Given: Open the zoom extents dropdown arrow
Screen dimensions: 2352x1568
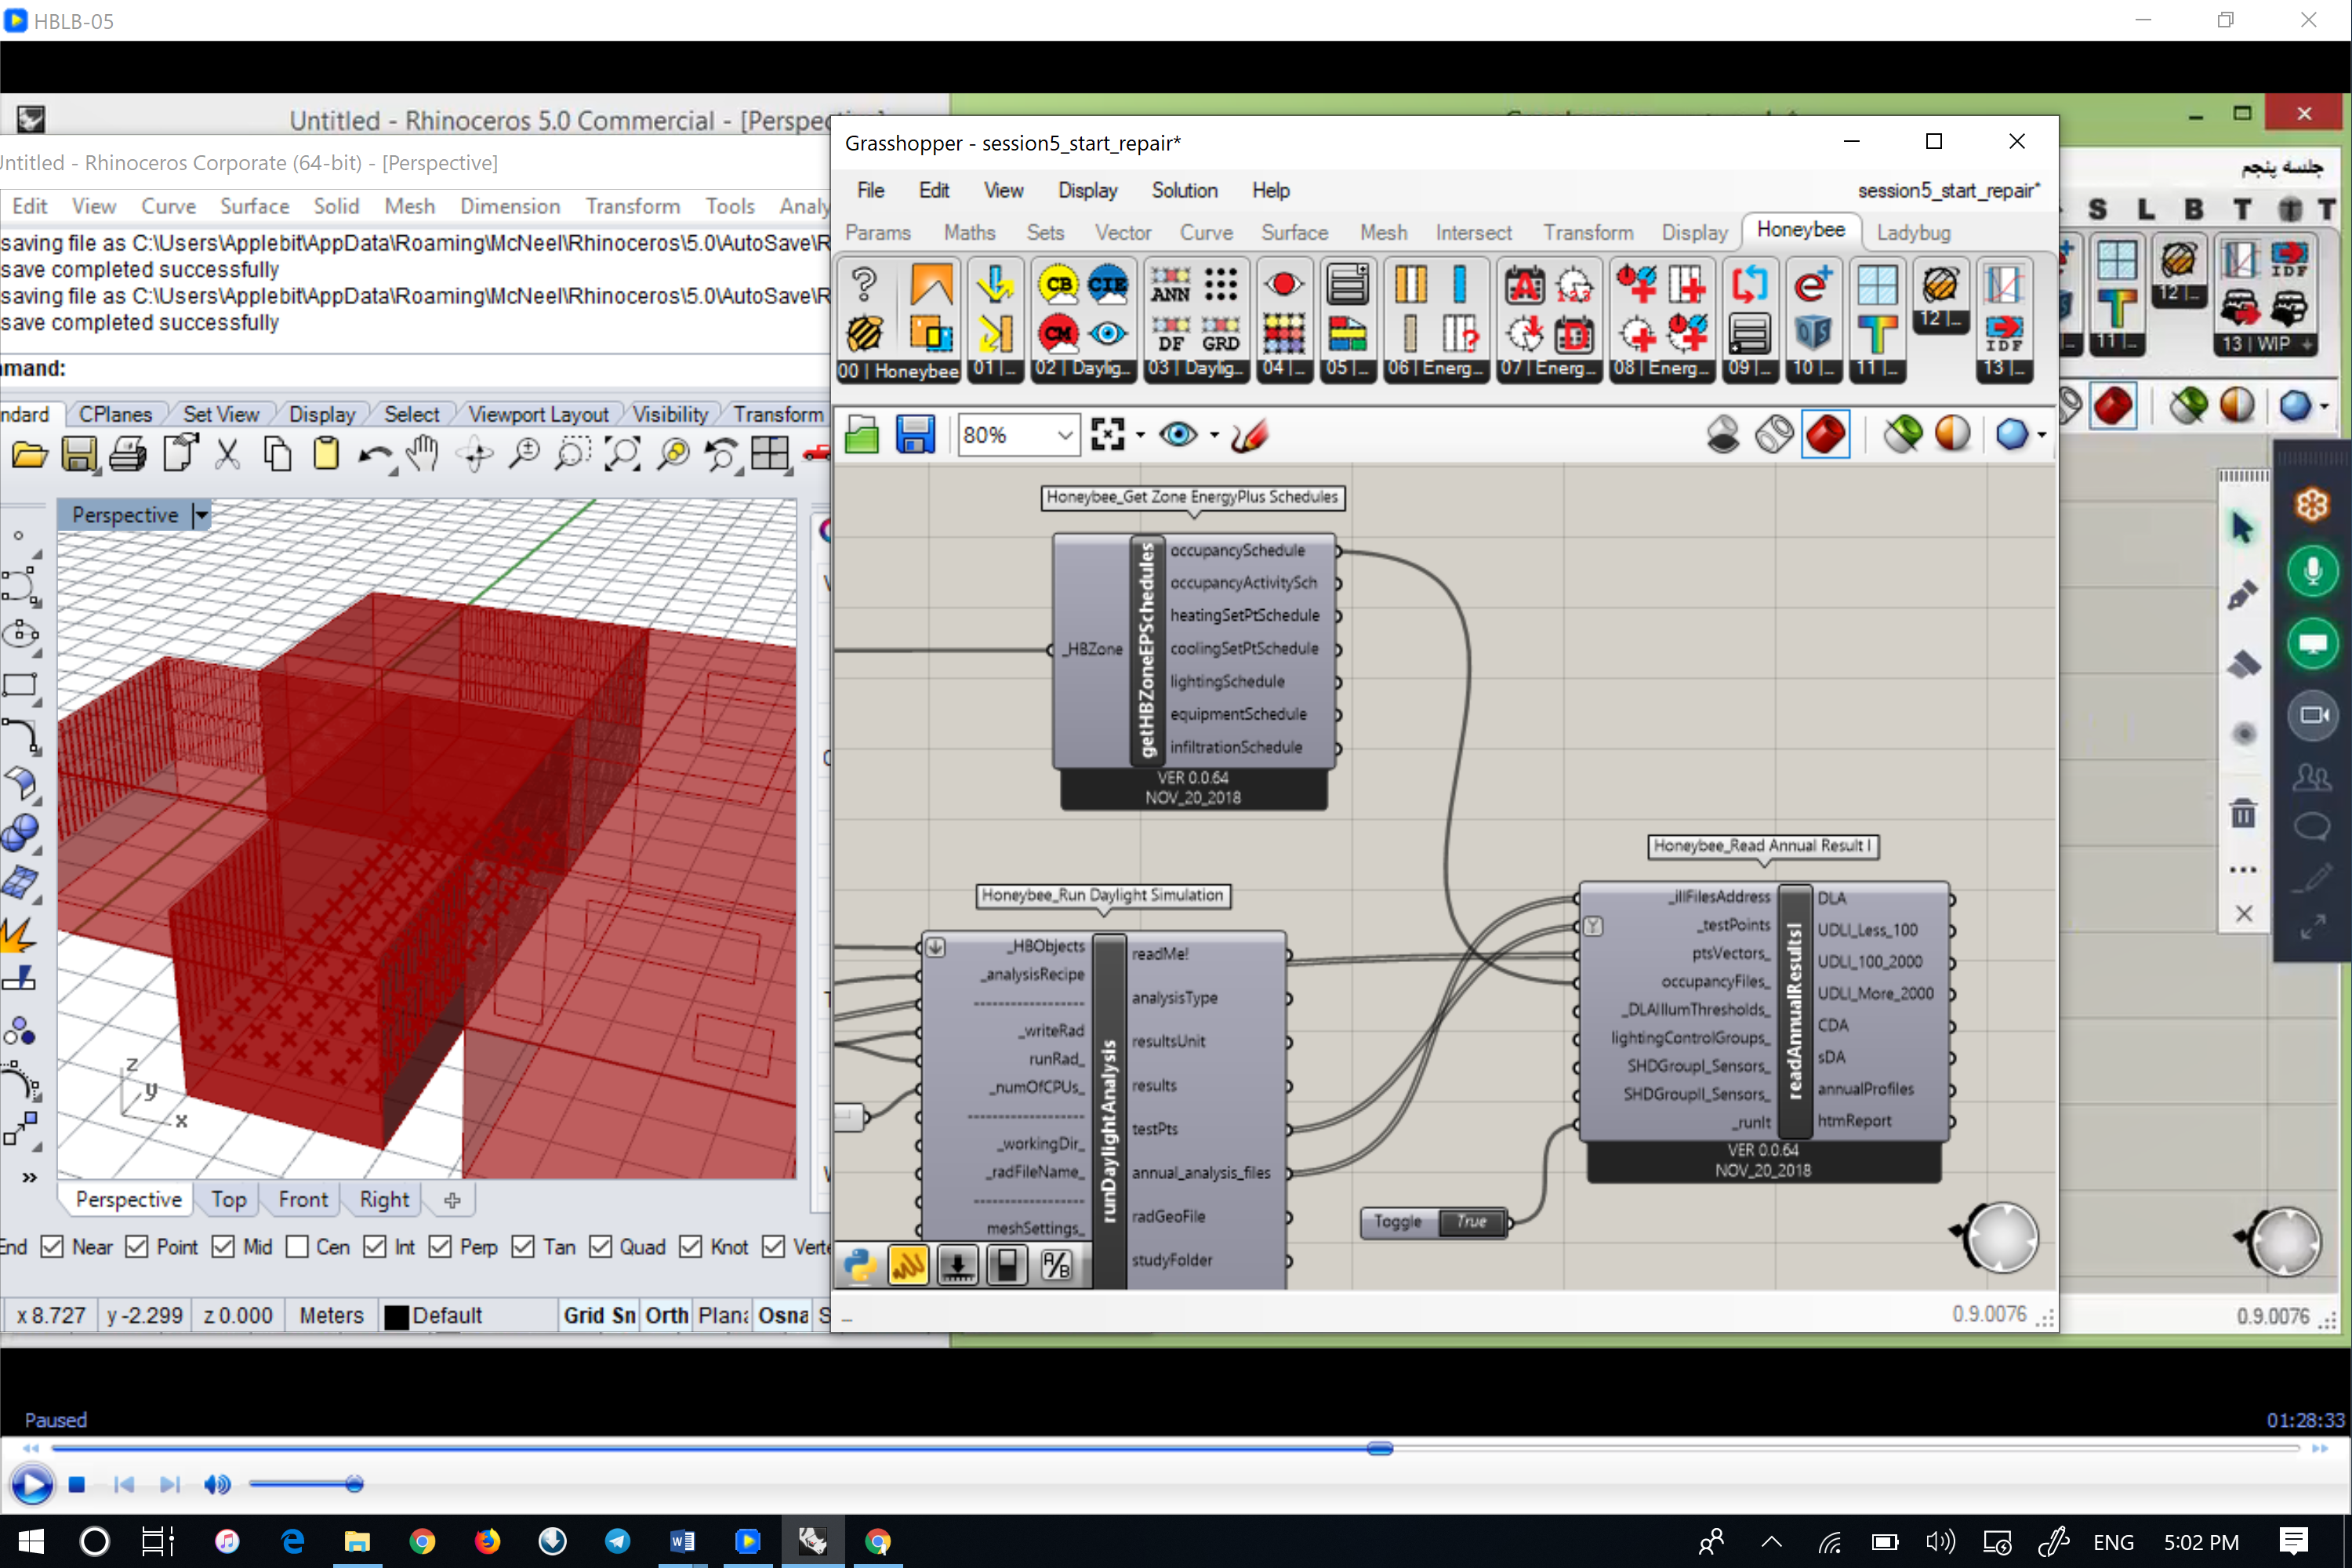Looking at the screenshot, I should click(x=1140, y=435).
